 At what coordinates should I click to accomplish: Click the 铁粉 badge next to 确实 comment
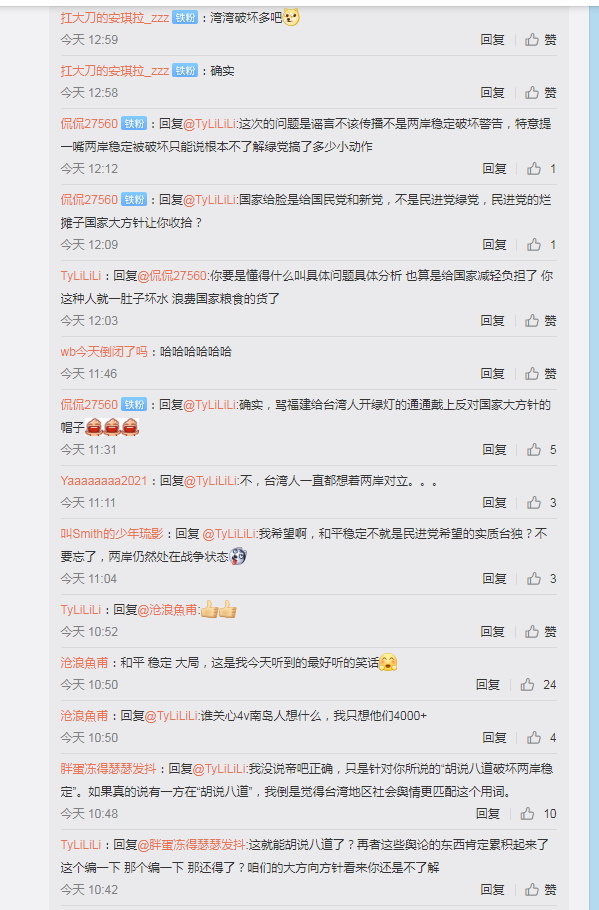coord(185,71)
